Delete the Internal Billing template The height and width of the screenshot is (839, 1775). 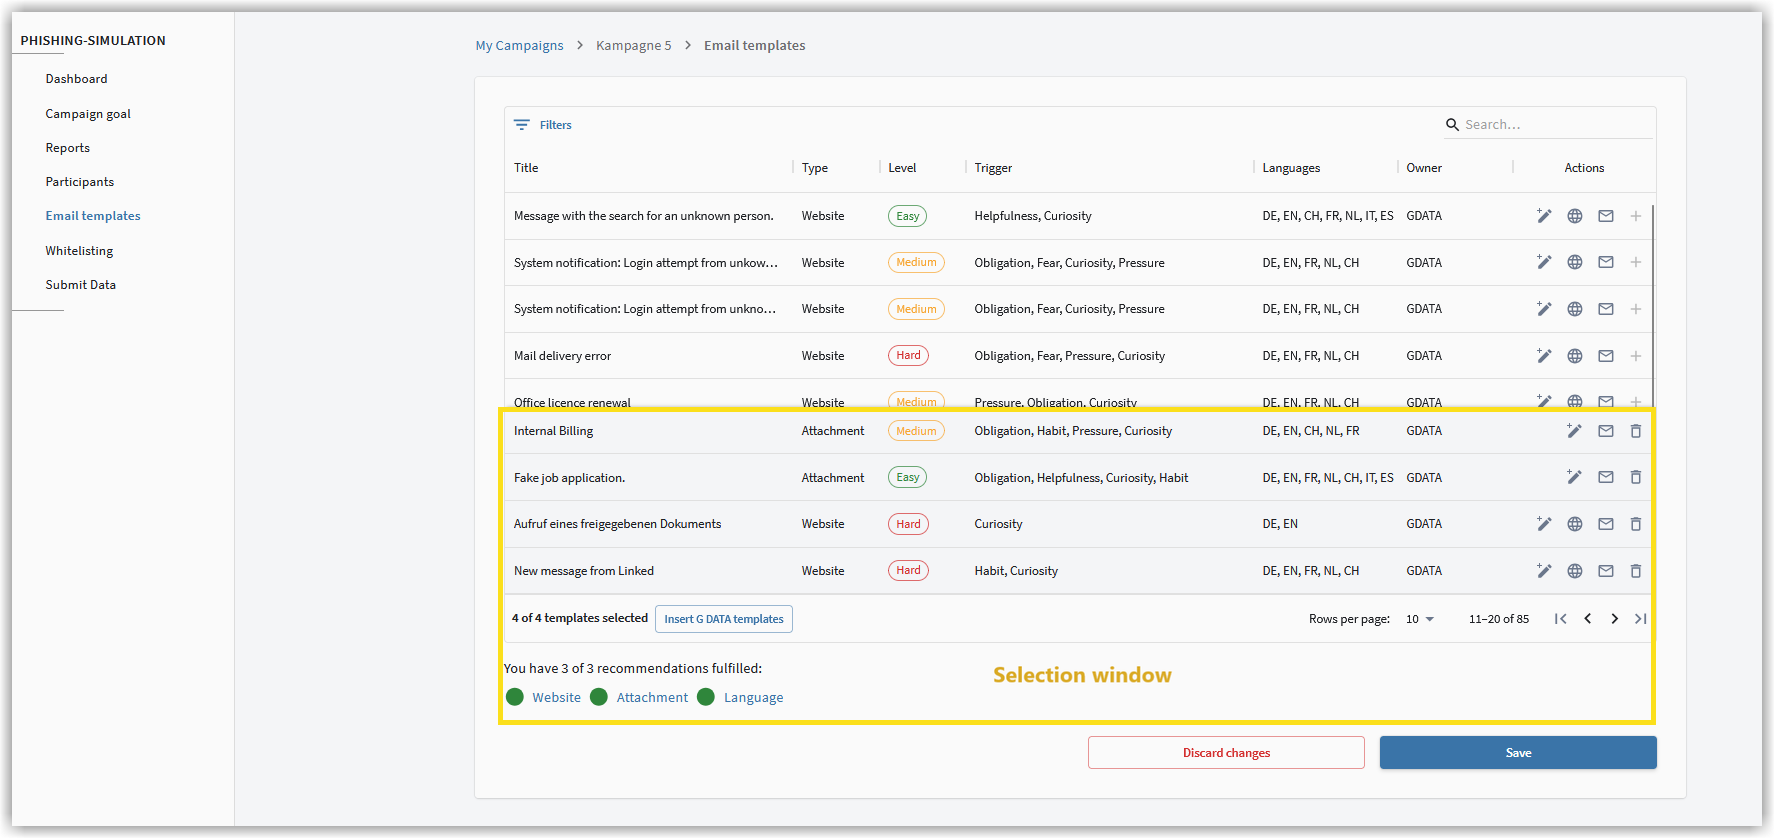(x=1636, y=431)
